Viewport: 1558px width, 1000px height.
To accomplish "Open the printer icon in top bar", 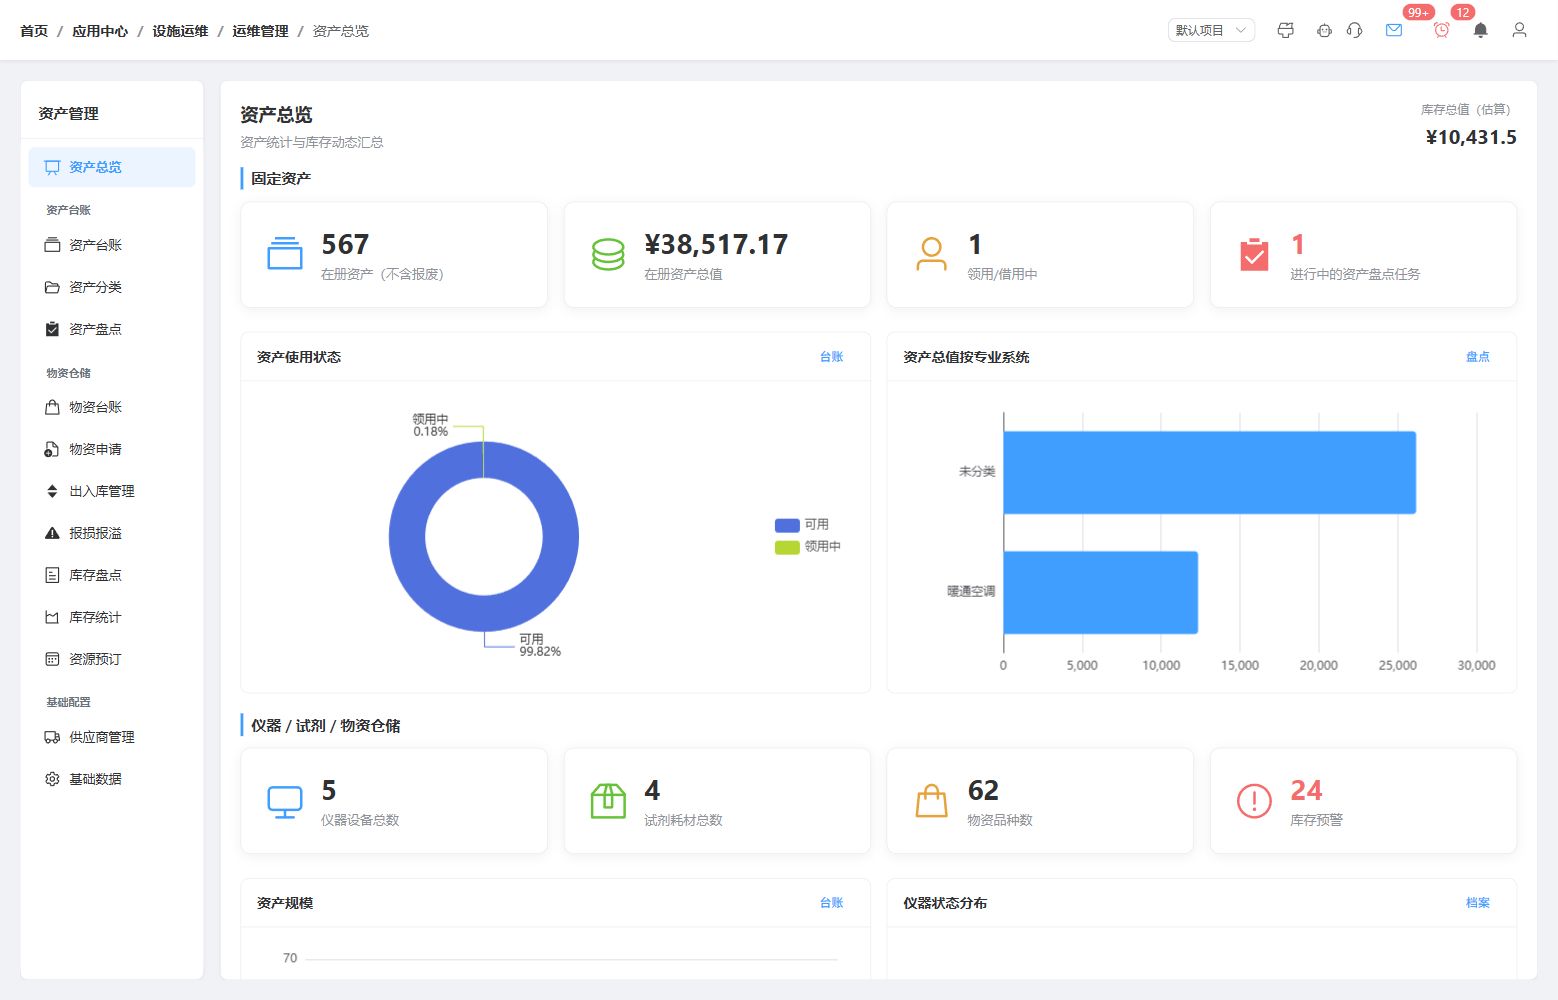I will (x=1286, y=30).
